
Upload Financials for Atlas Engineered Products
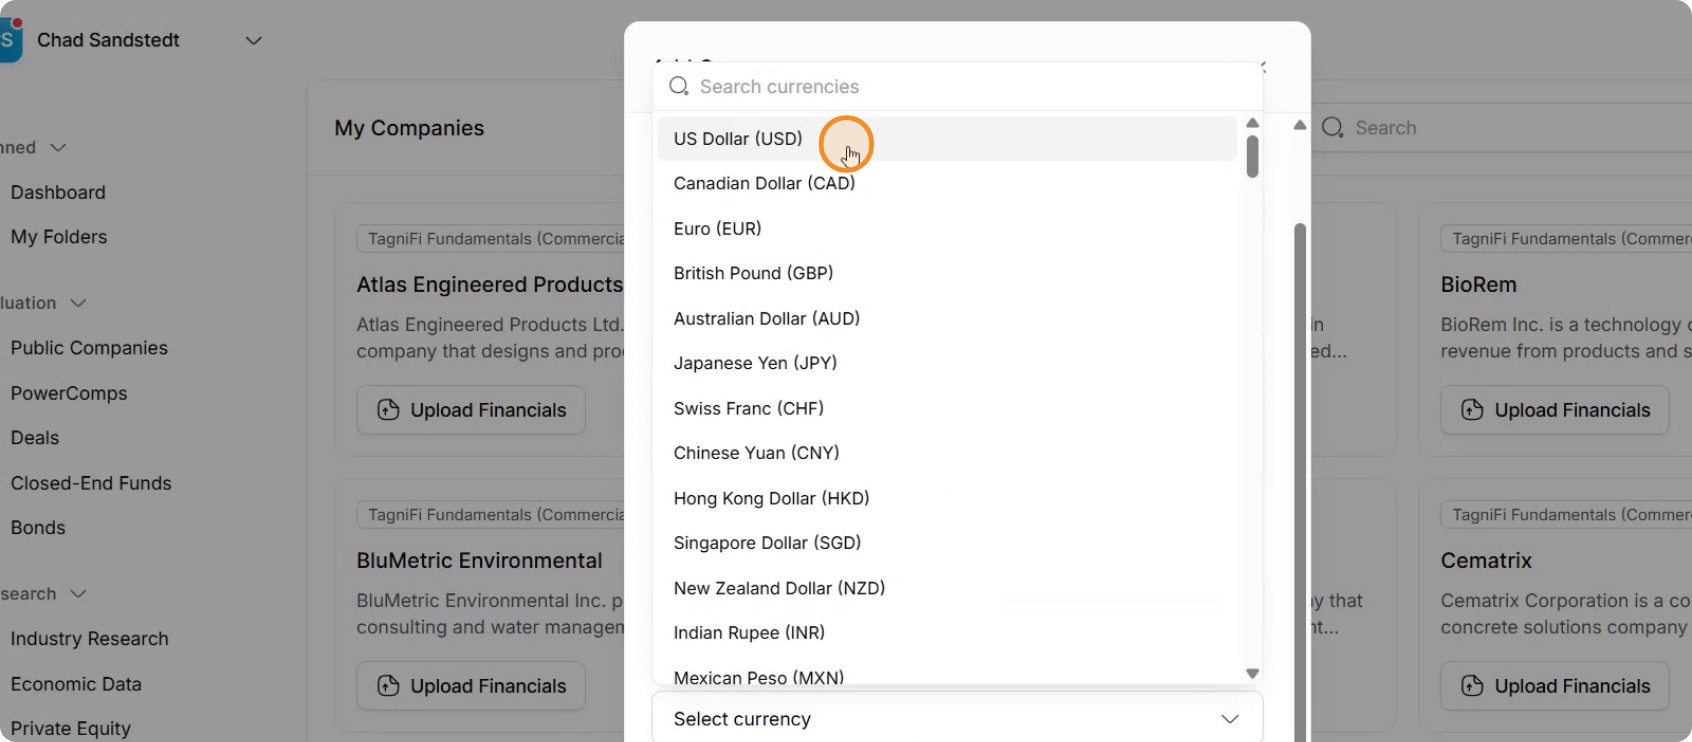point(471,410)
